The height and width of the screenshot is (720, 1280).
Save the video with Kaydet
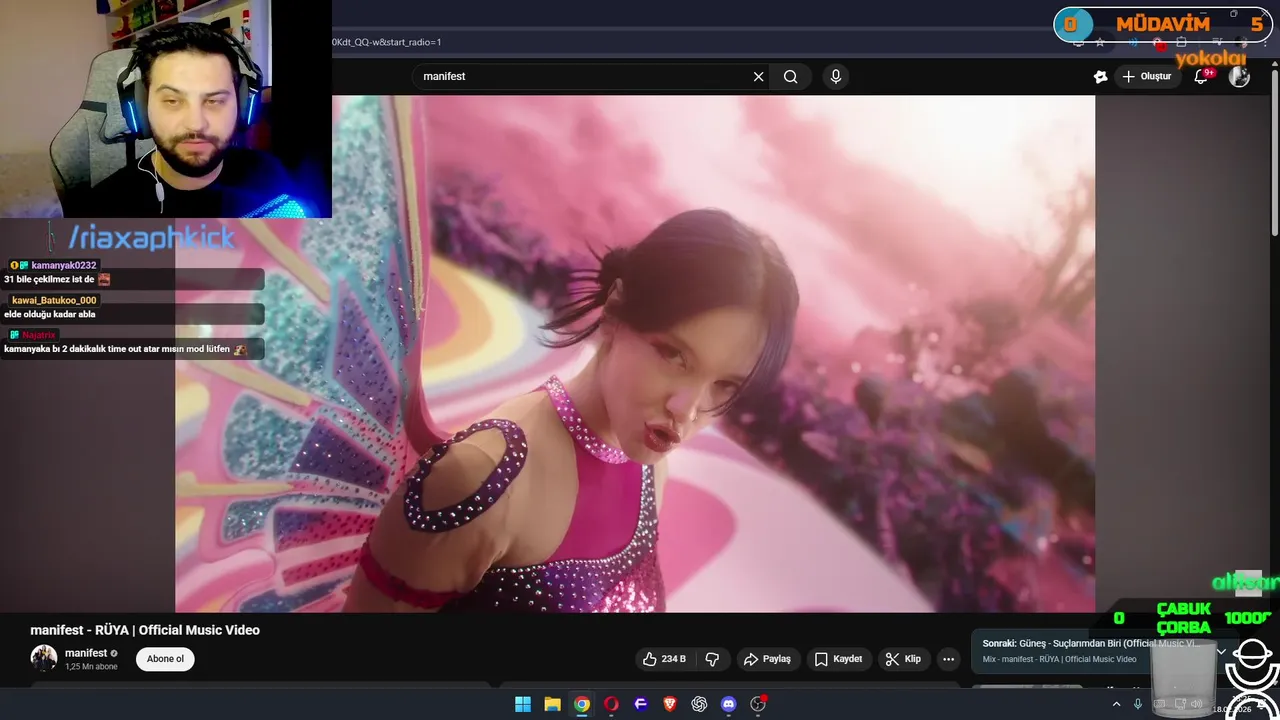tap(838, 659)
